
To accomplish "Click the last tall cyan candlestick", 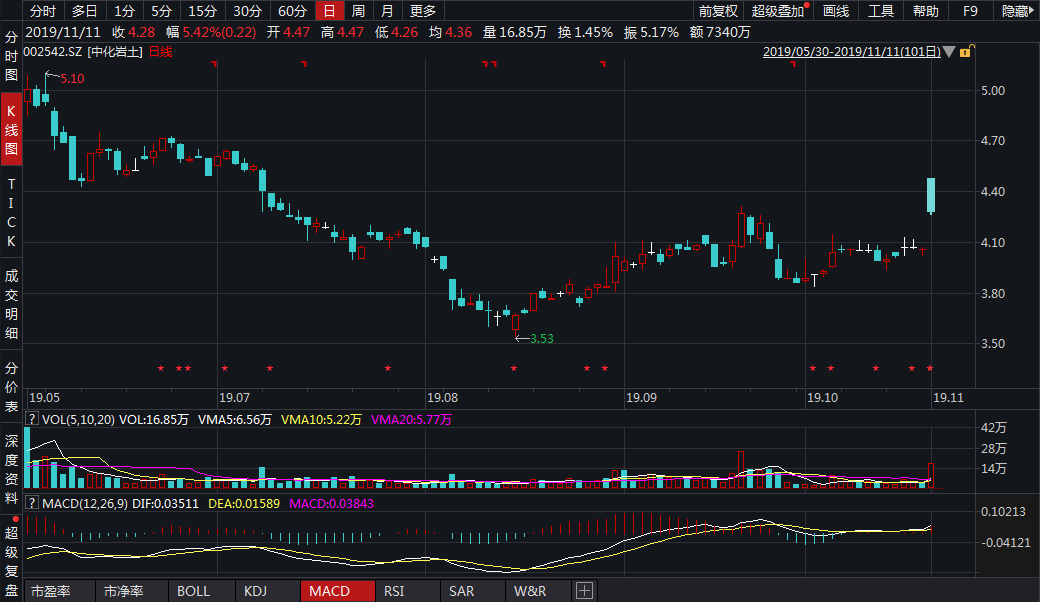I will [931, 195].
